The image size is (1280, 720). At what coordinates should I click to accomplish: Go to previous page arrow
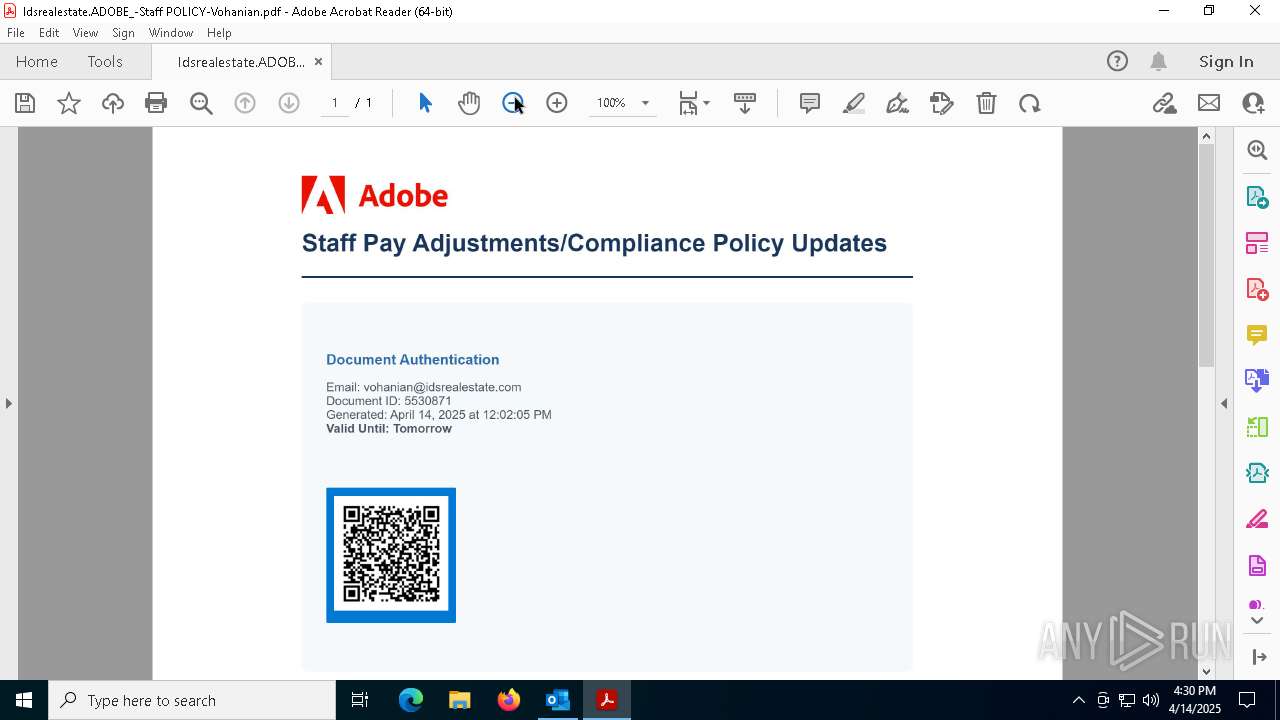point(245,103)
